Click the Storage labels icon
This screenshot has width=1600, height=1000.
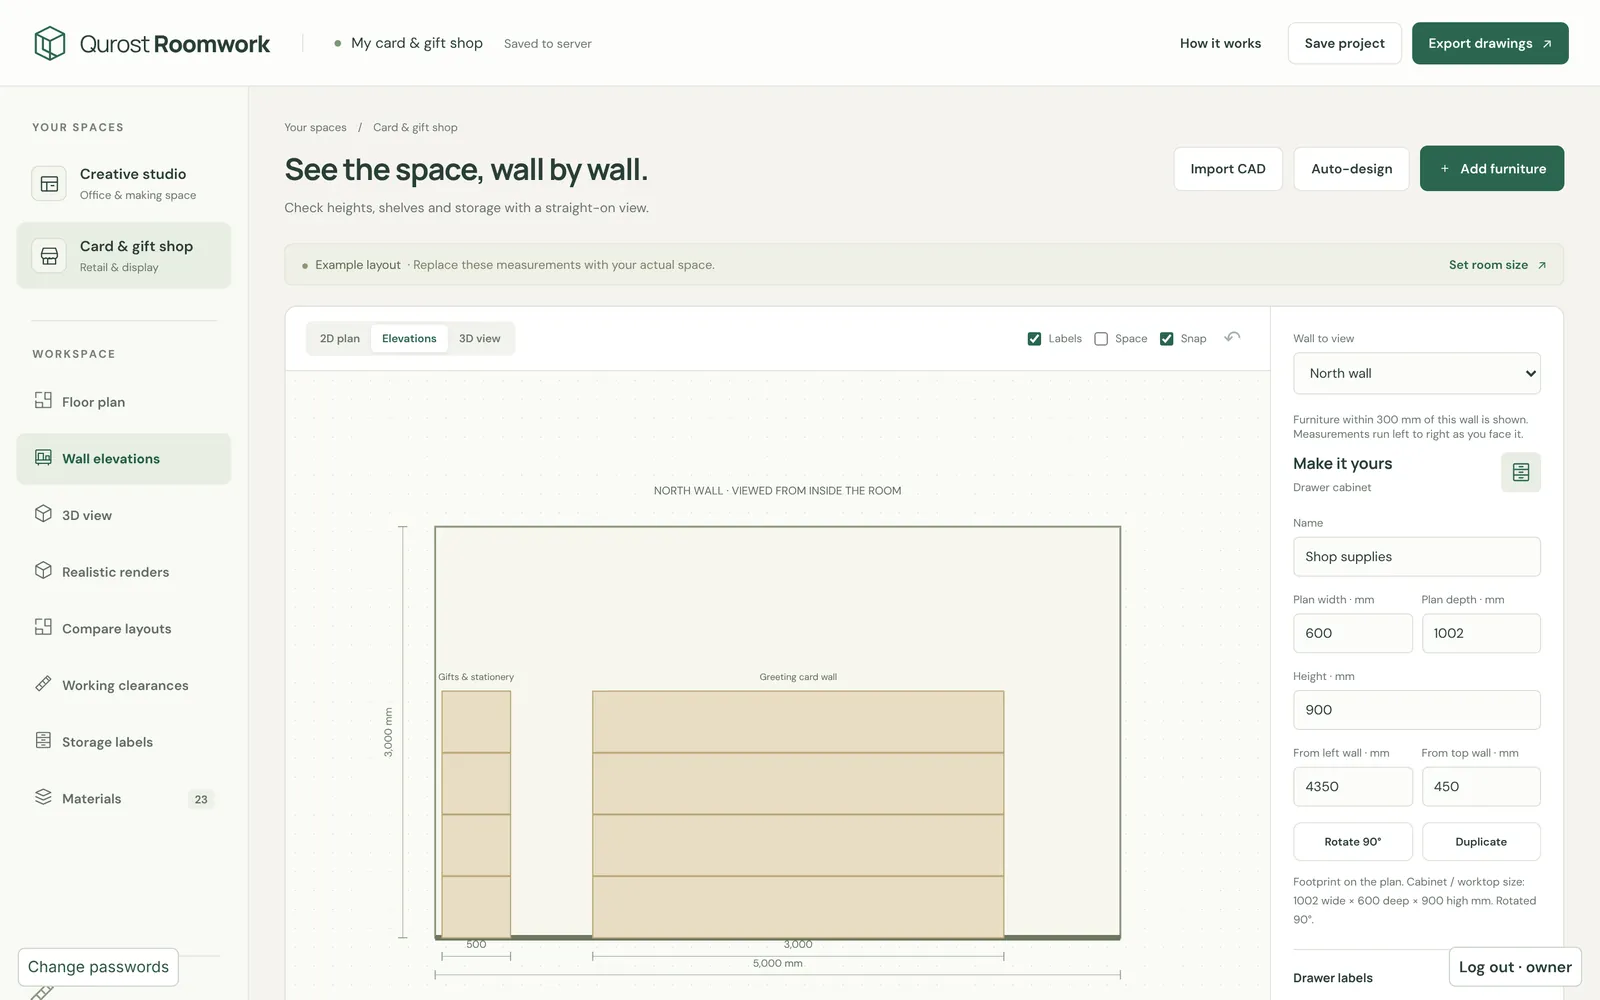coord(43,740)
